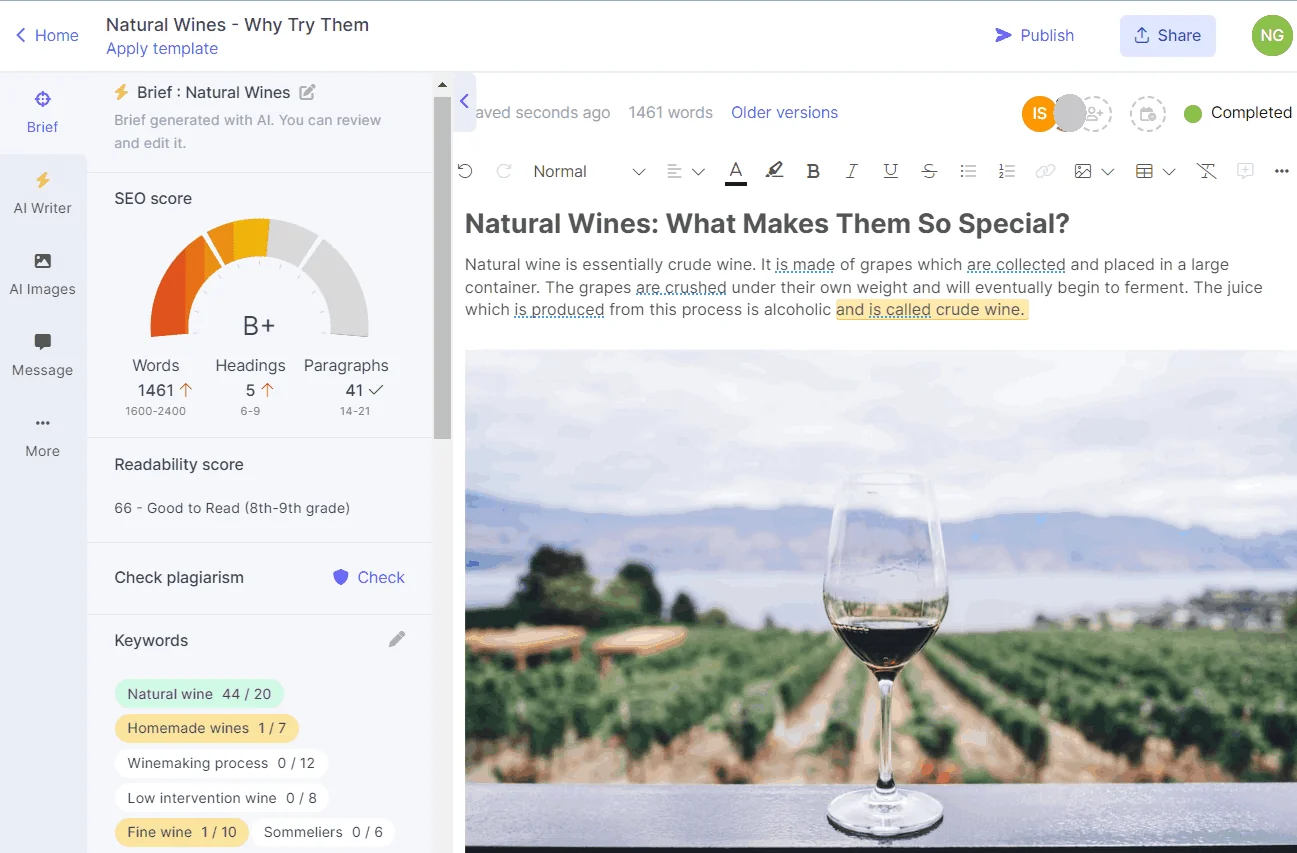Switch to the AI Images tab
Viewport: 1297px width, 853px height.
tap(42, 273)
